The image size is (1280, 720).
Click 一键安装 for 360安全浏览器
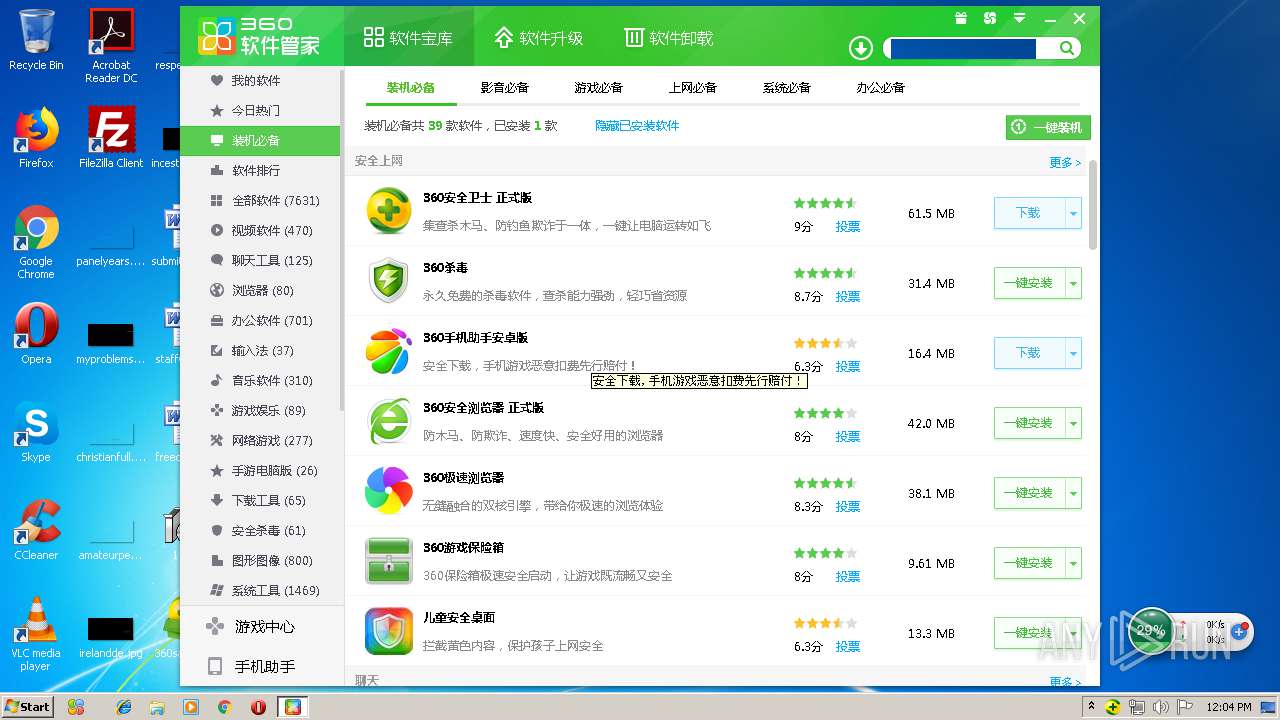(x=1029, y=423)
